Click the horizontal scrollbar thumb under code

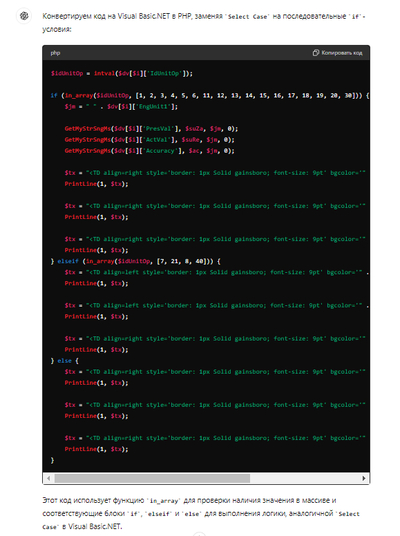tap(152, 478)
